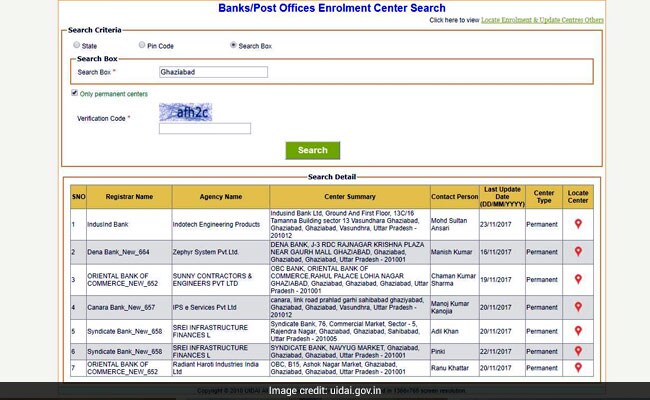Click the date 22/11/2017
Image resolution: width=650 pixels, height=400 pixels.
(495, 352)
